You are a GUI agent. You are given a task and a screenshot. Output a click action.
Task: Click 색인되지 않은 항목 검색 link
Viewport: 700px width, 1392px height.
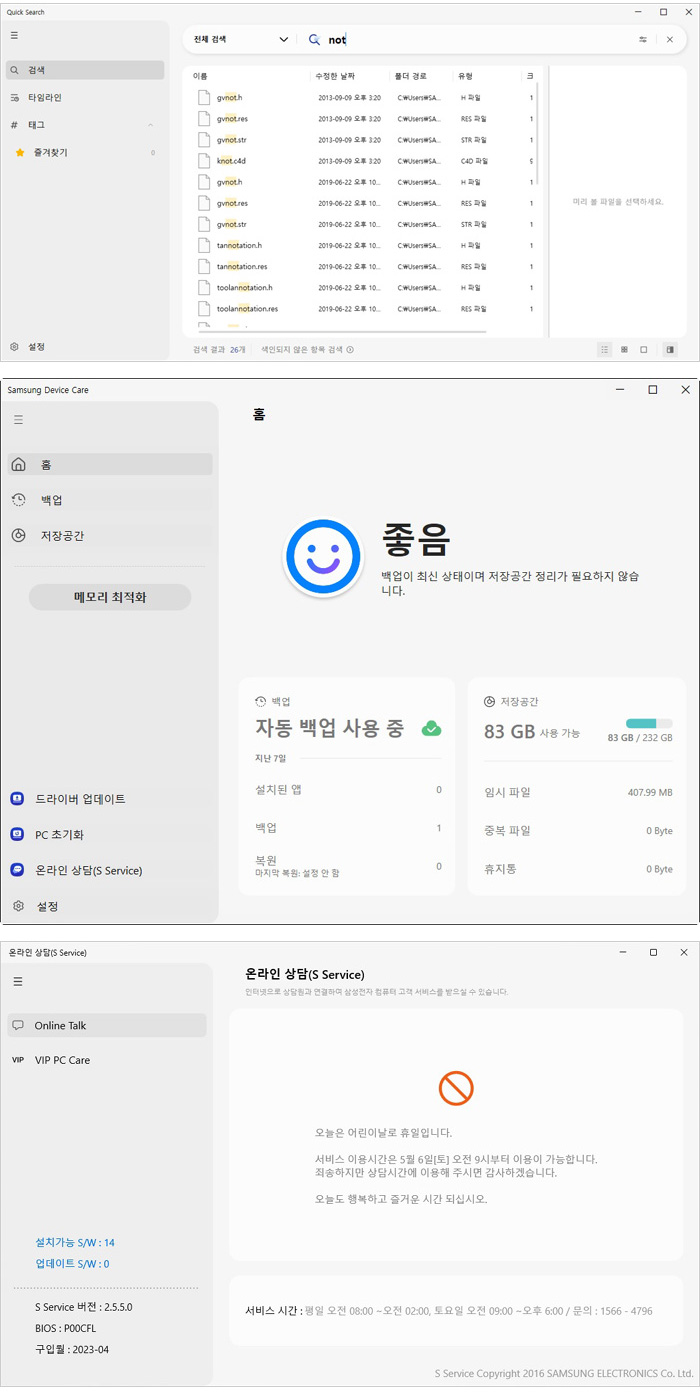pos(307,350)
